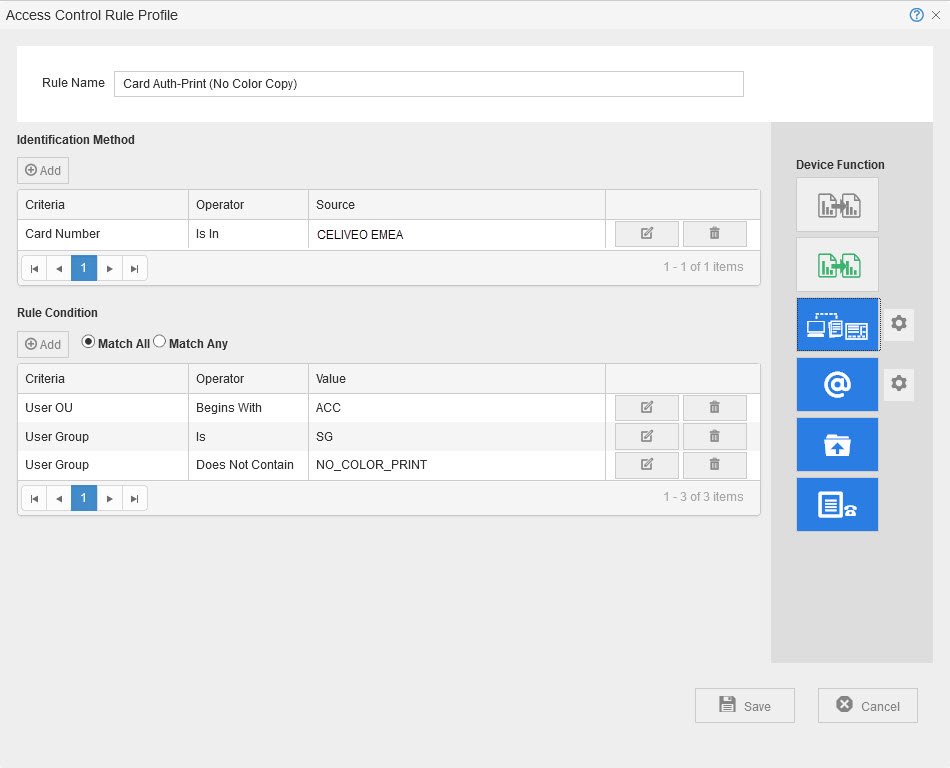Click the ACC value cell
The image size is (950, 768).
[457, 408]
